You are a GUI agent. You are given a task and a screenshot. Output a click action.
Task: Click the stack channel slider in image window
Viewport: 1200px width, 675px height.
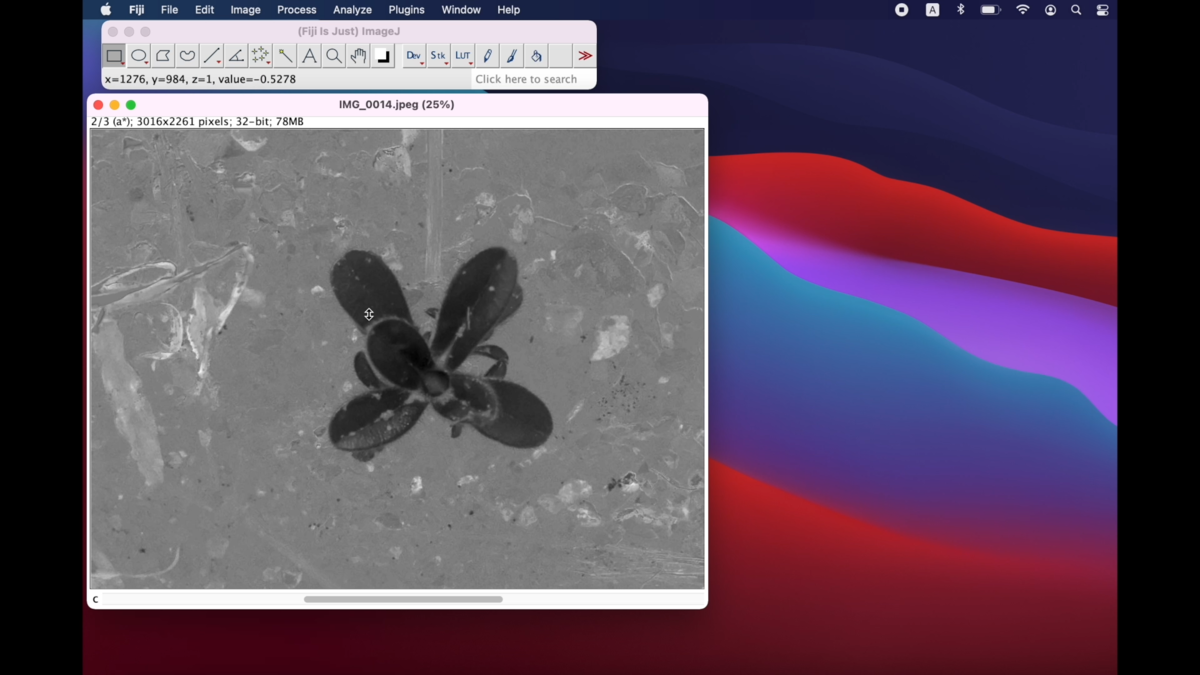point(403,600)
